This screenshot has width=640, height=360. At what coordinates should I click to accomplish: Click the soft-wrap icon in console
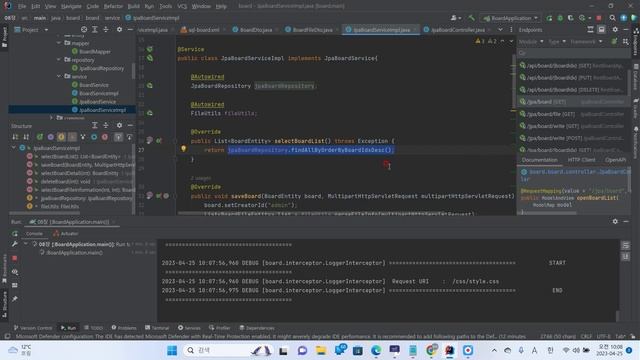(625, 245)
